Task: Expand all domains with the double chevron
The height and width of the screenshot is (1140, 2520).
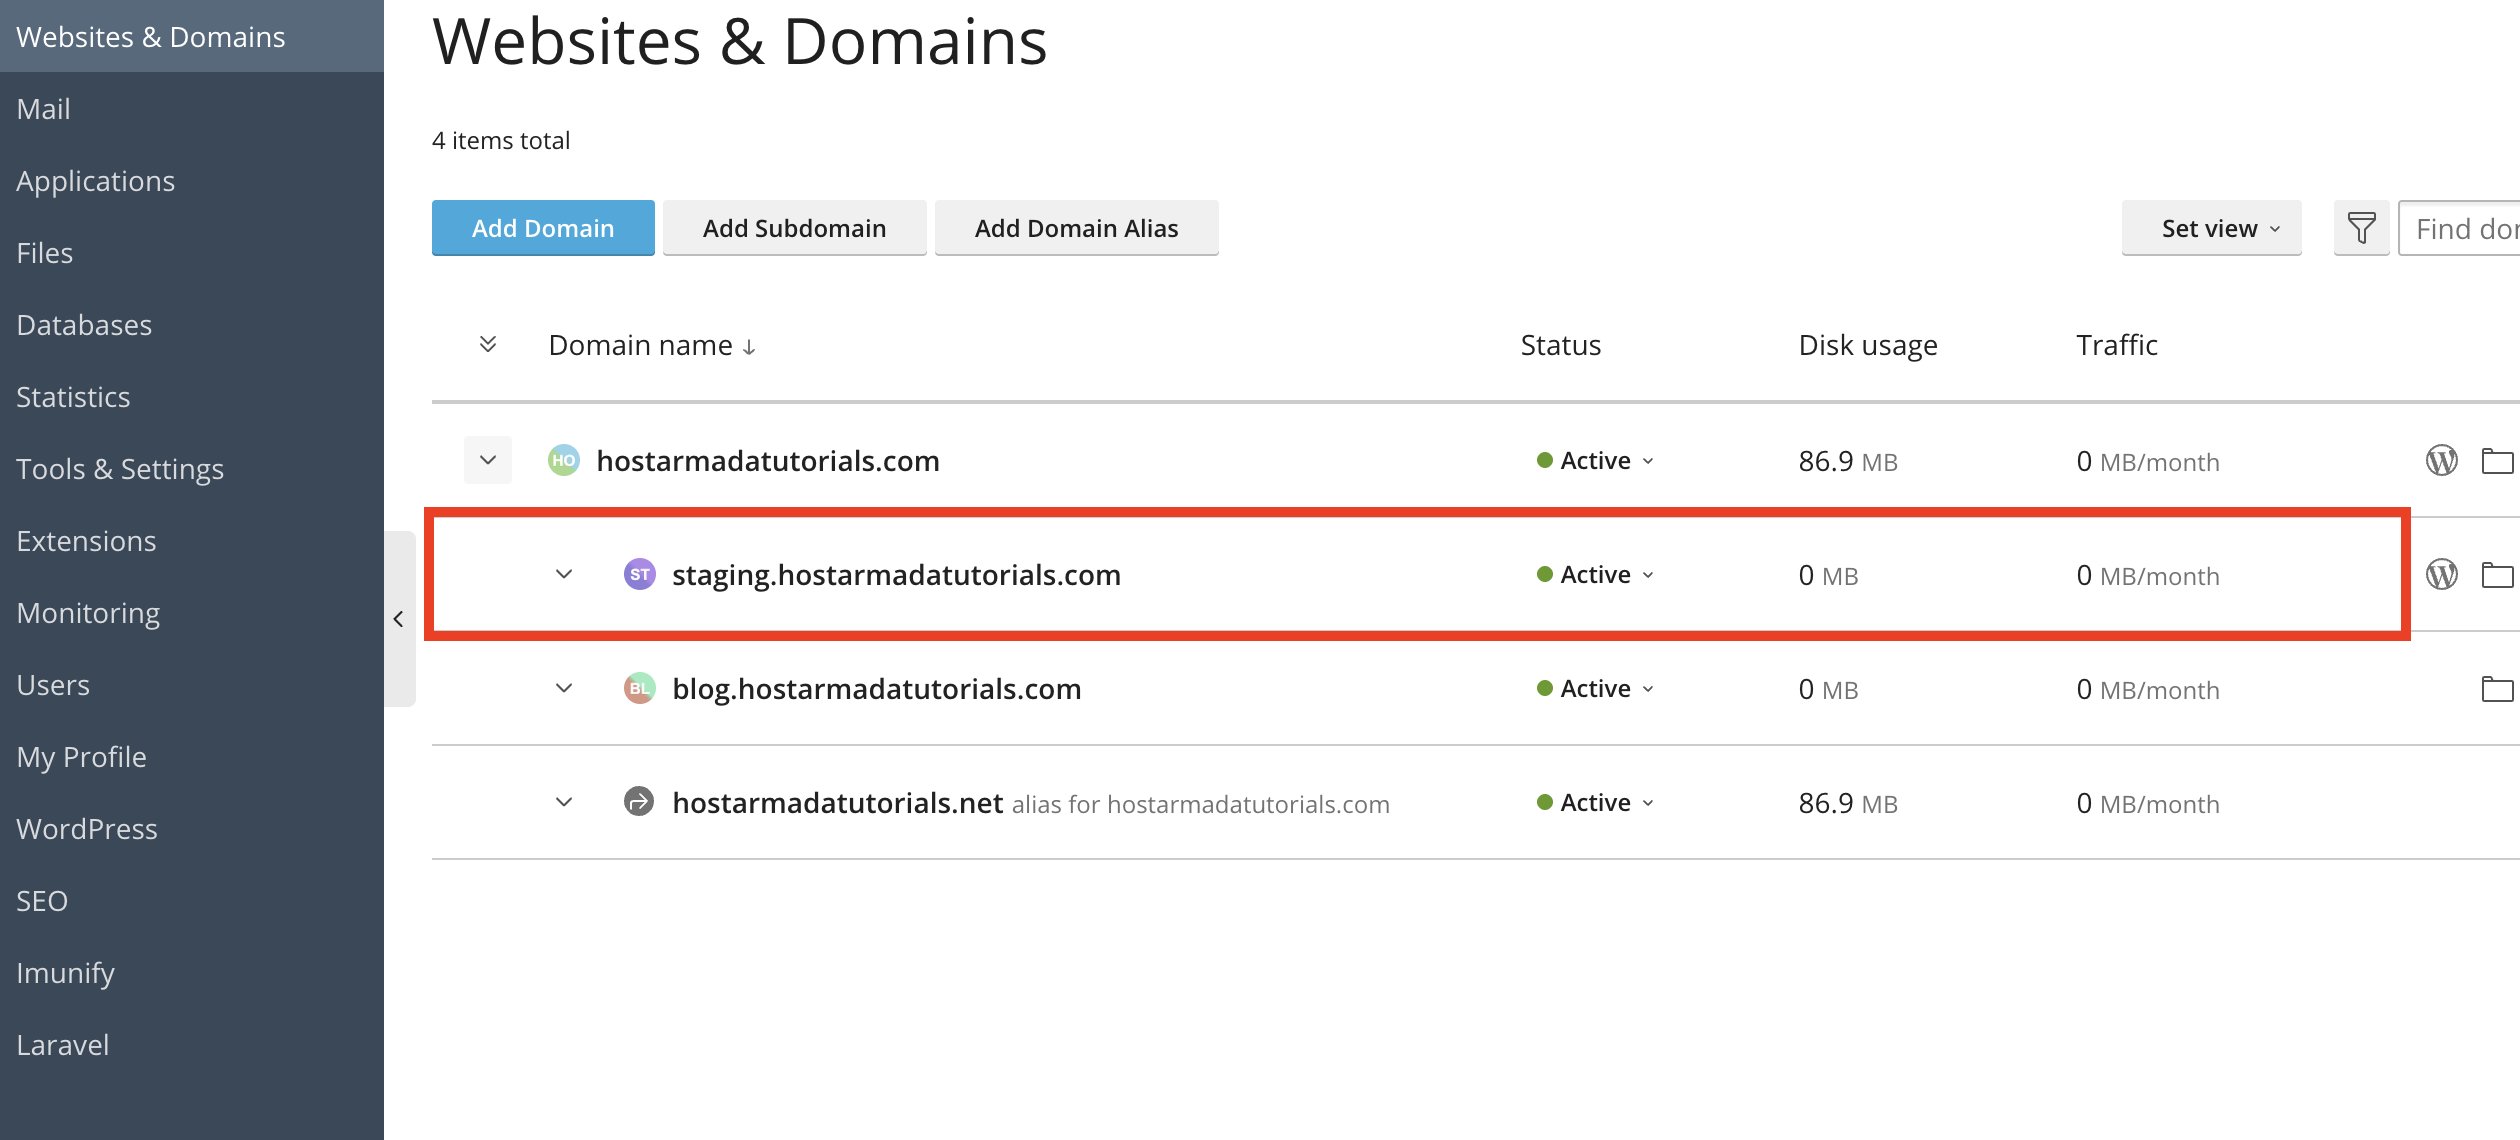Action: pos(488,345)
